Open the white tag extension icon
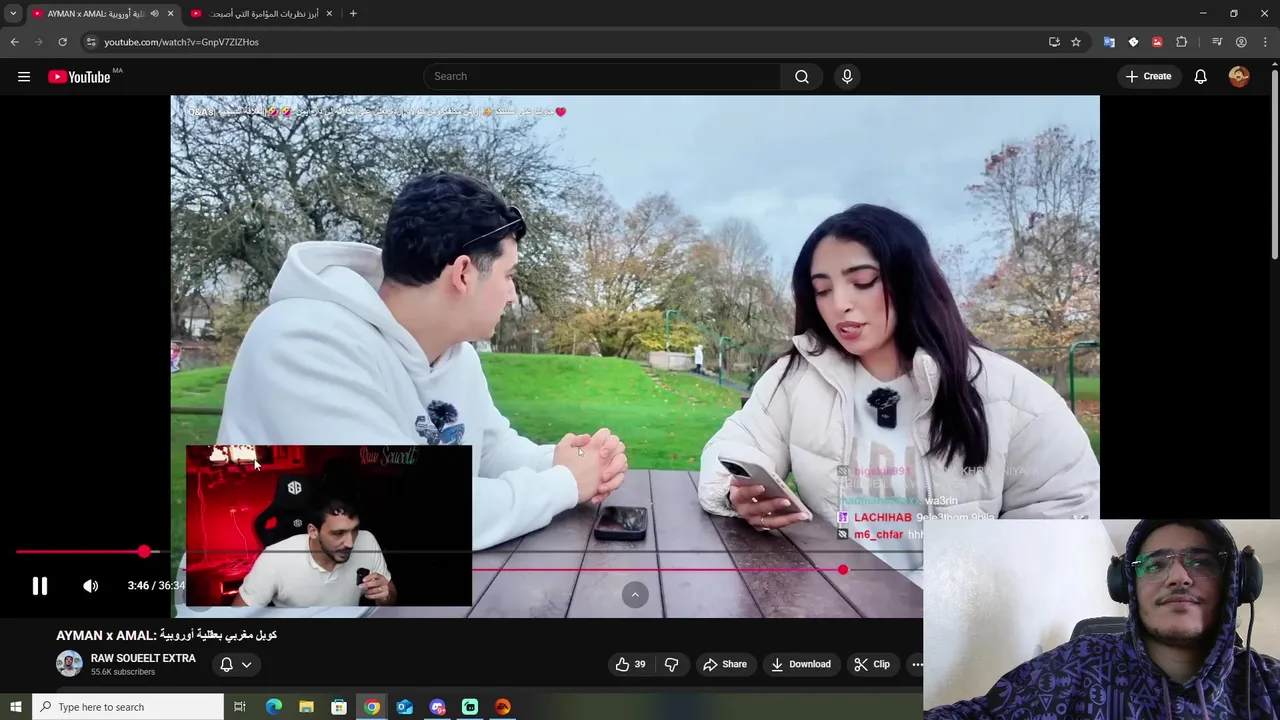Screen dimensions: 1280x720 (1133, 42)
